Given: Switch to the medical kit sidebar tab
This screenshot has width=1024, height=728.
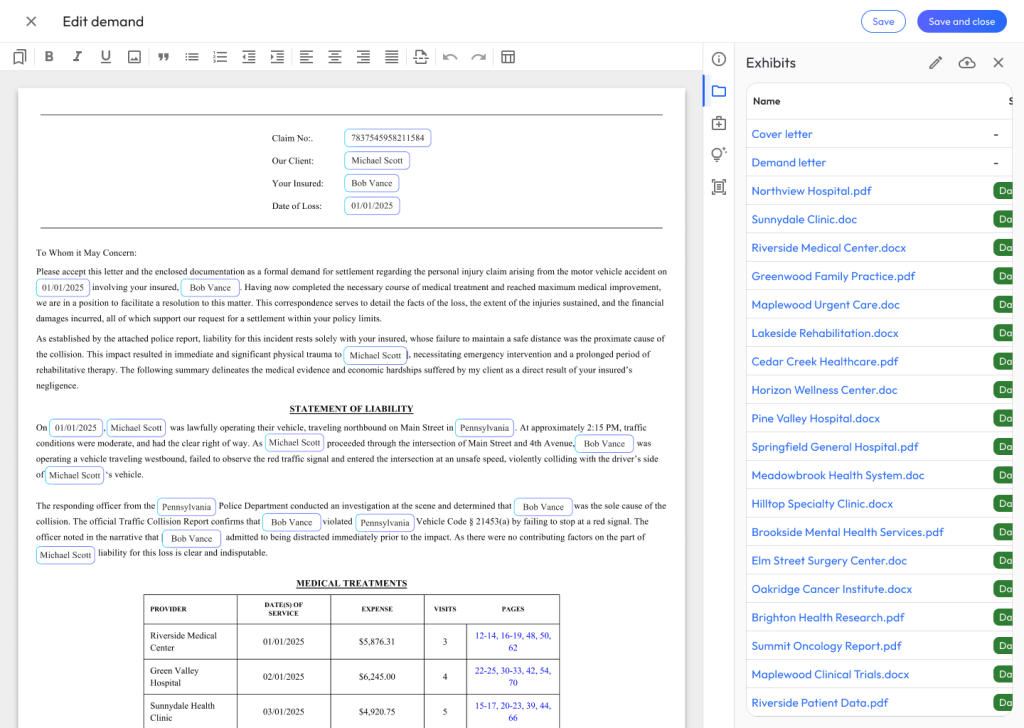Looking at the screenshot, I should click(x=718, y=123).
